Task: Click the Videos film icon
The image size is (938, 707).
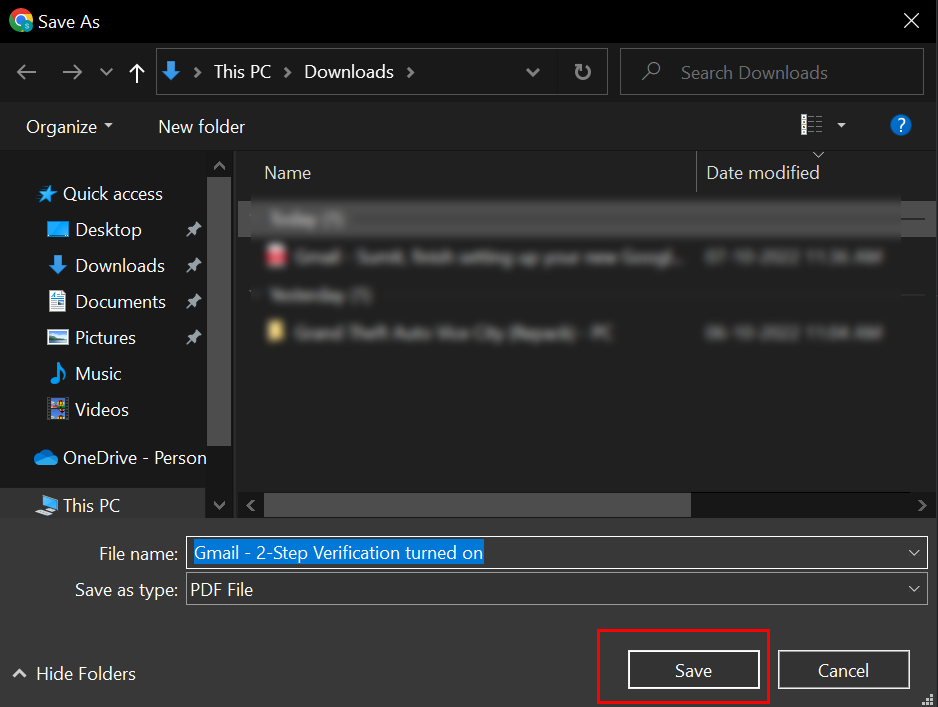Action: (57, 409)
